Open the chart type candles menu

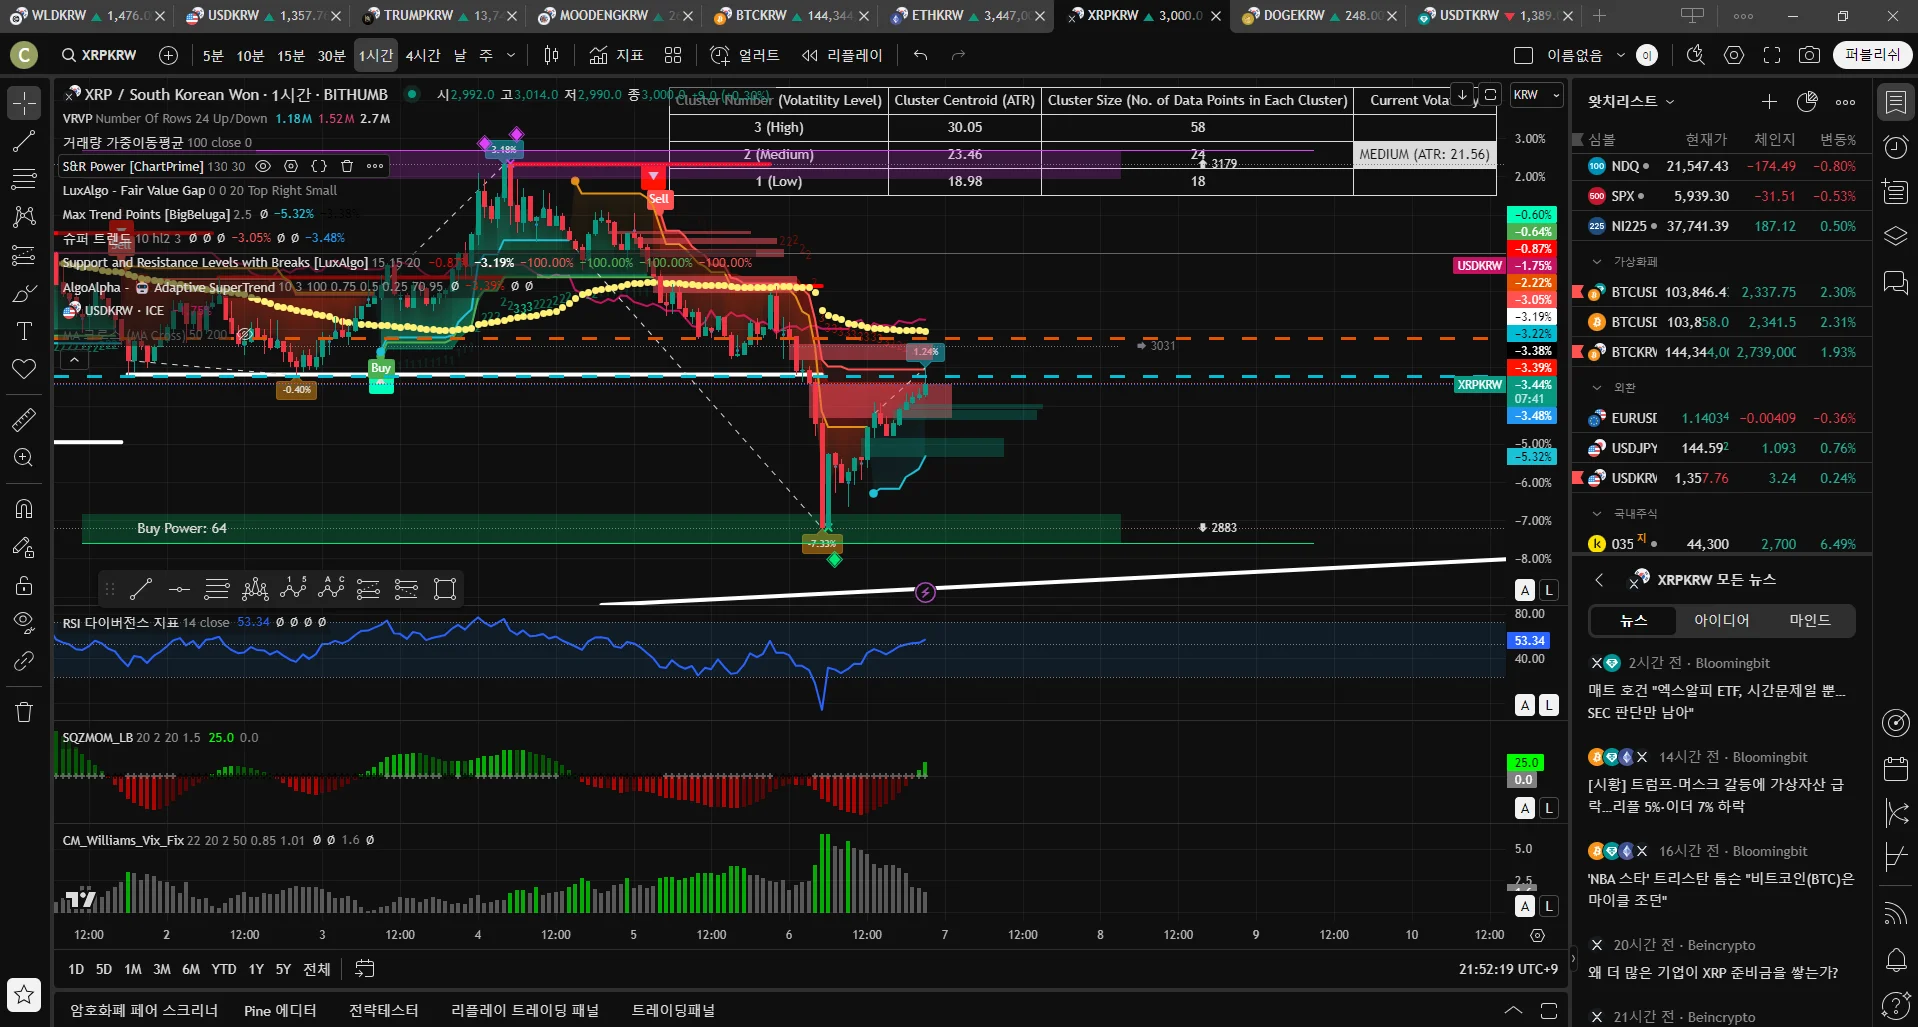[x=551, y=55]
